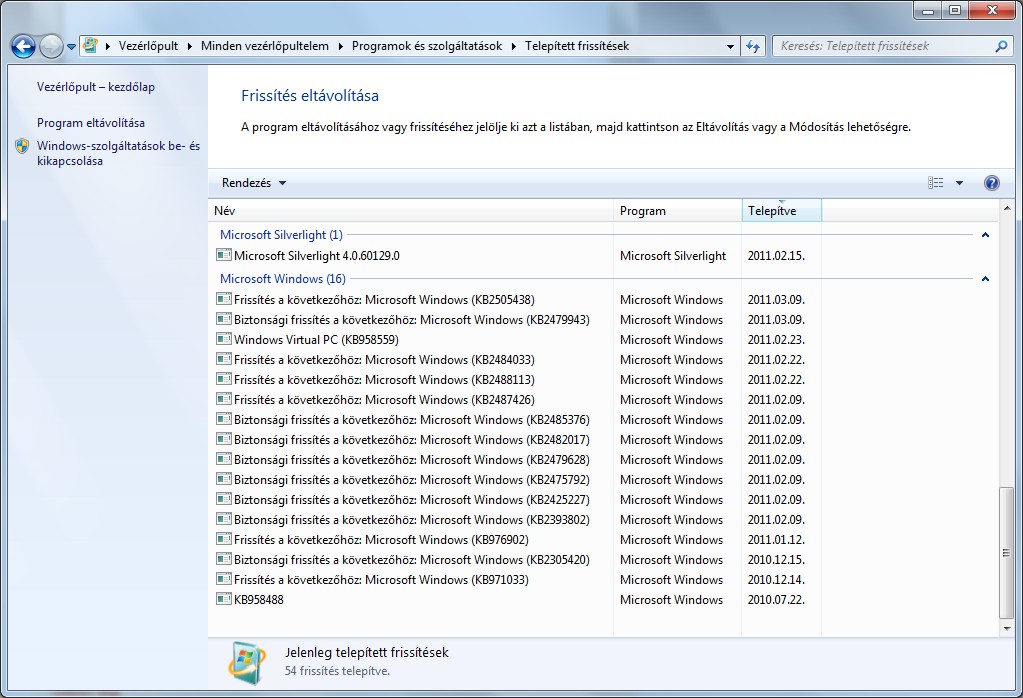Click the icon of security update KB2479628

pos(224,459)
